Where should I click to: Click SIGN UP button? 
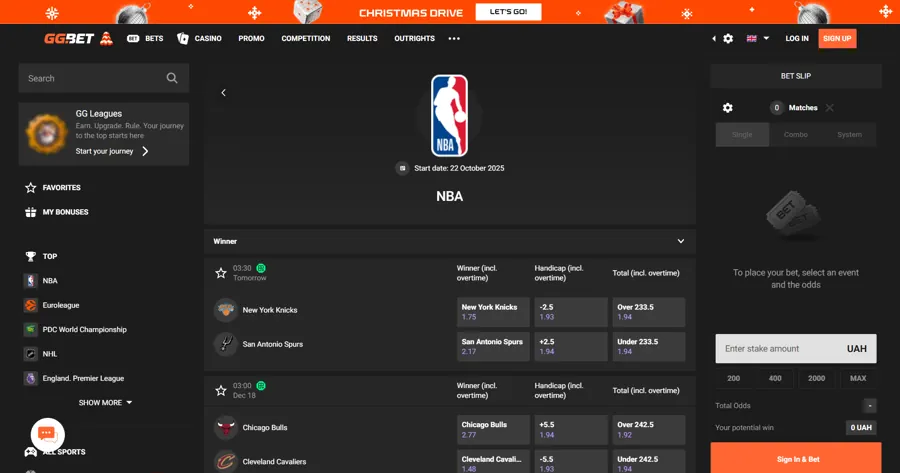pos(837,38)
